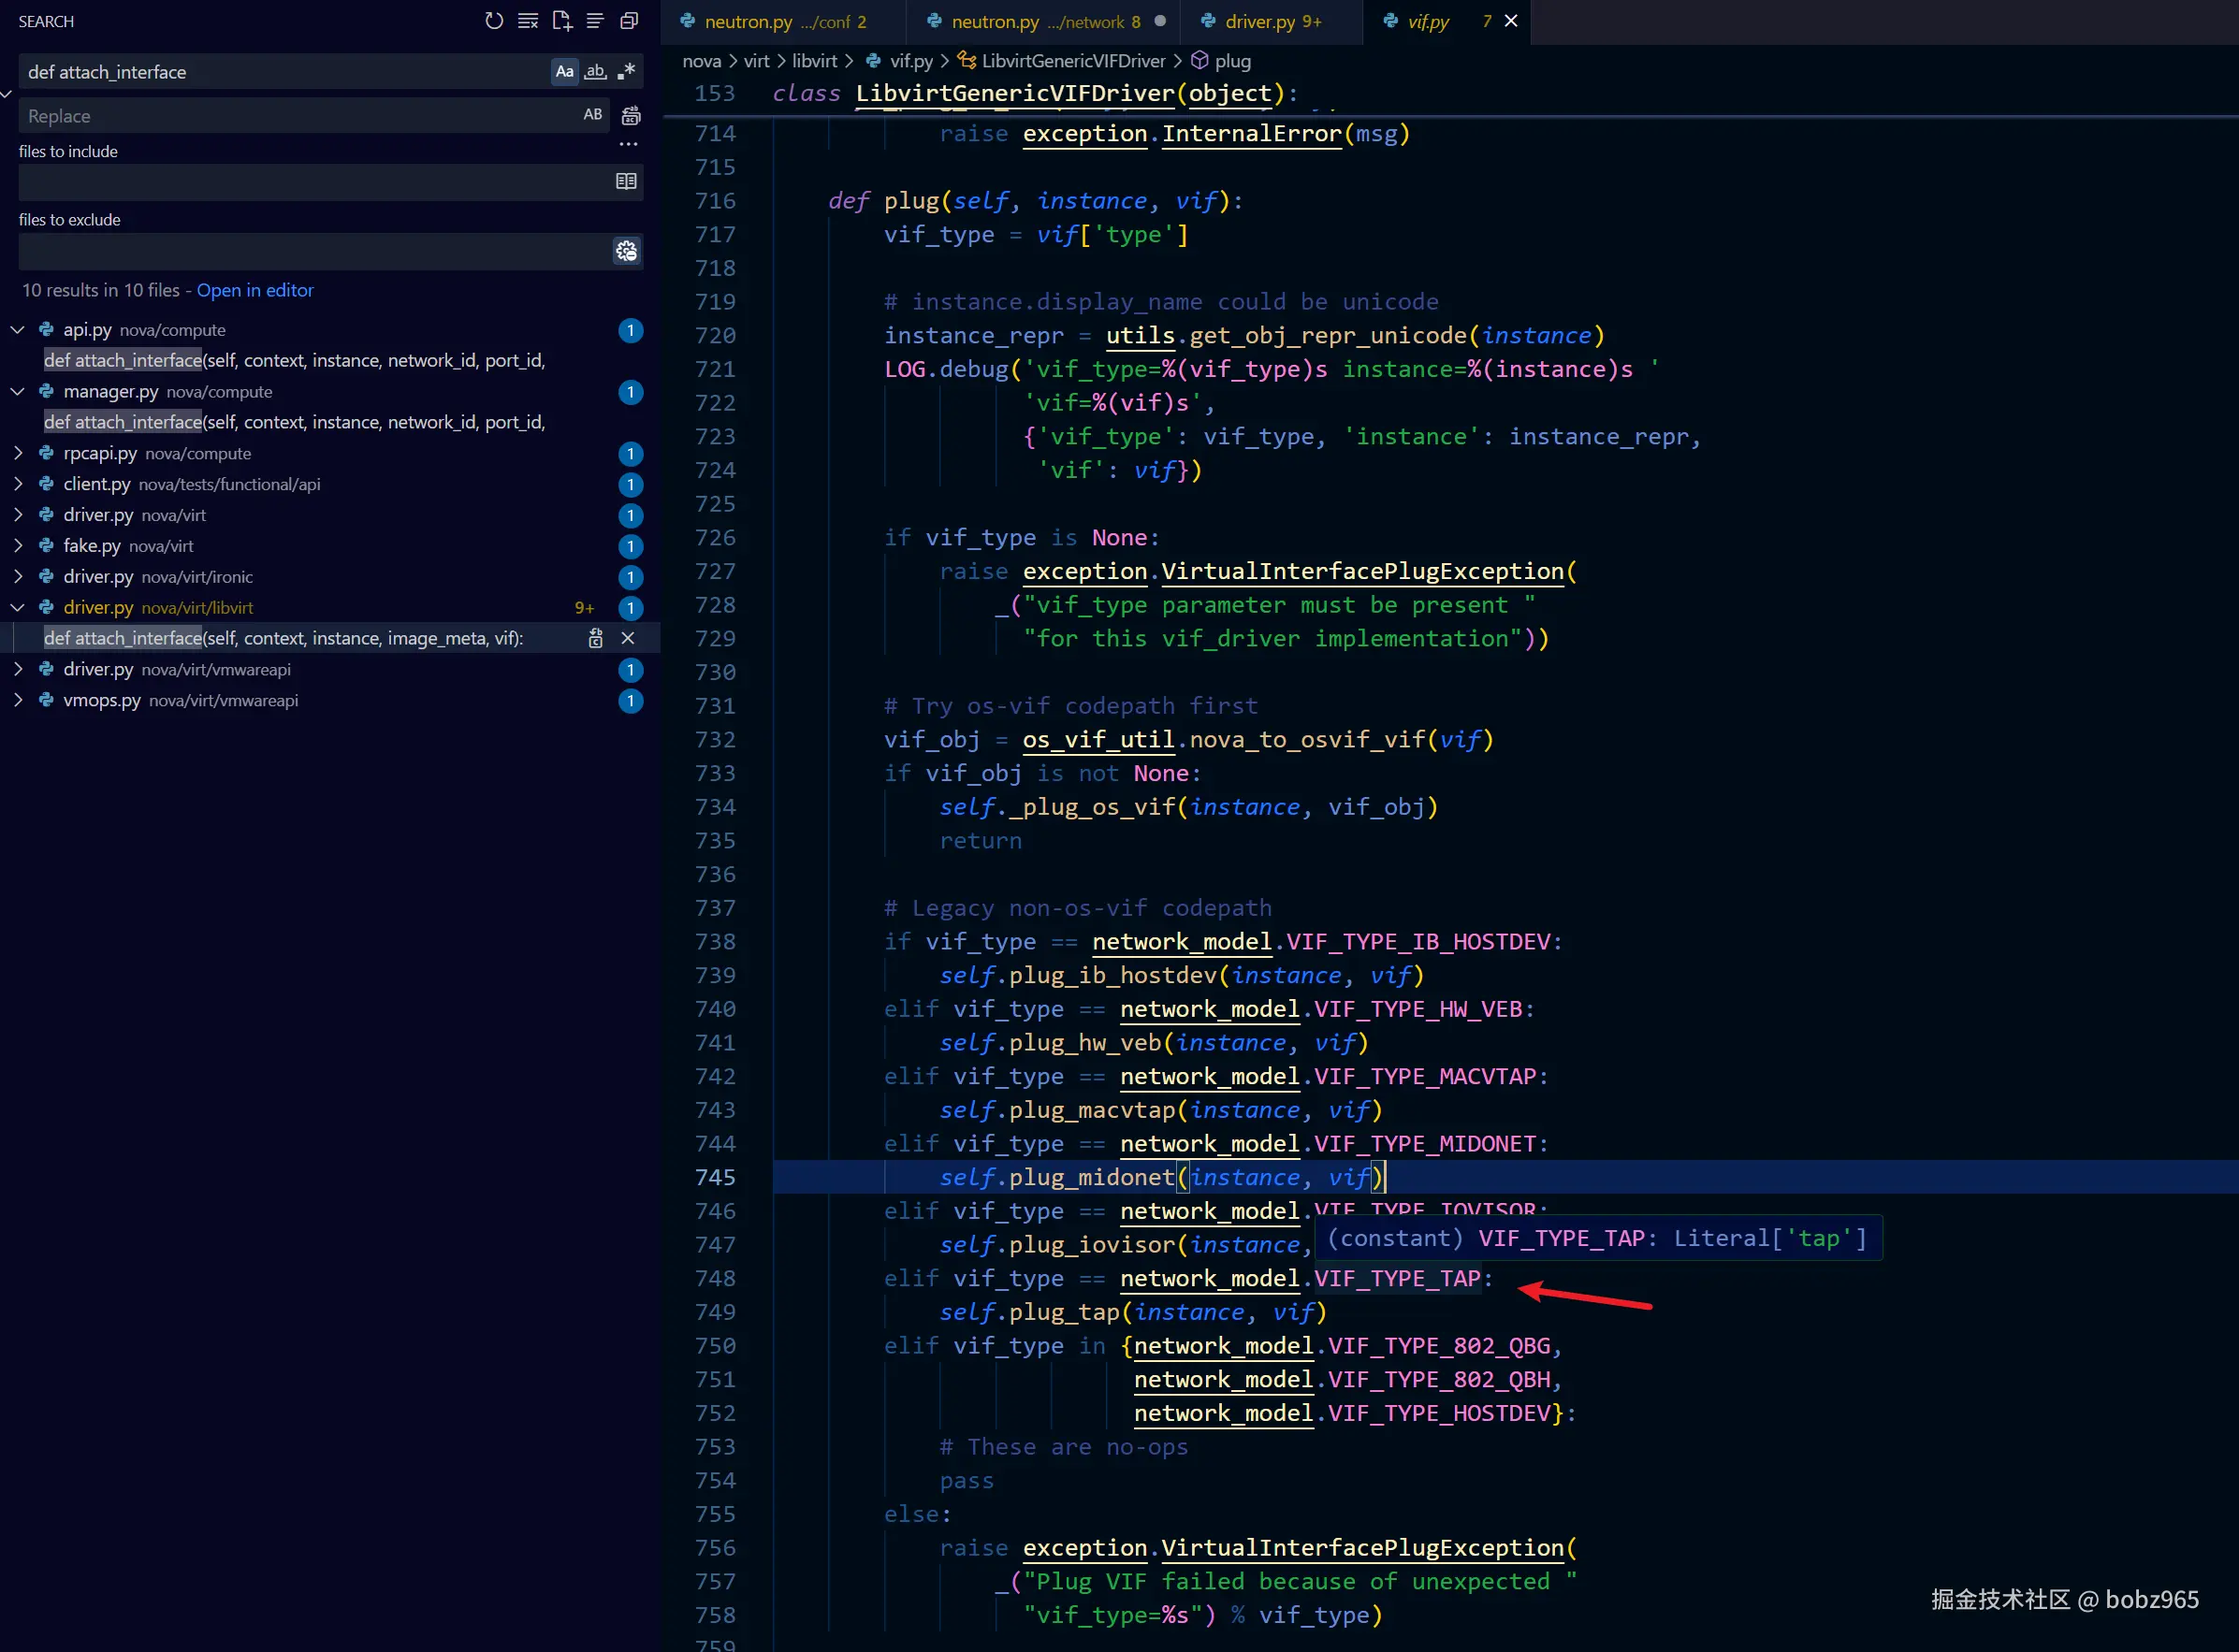Open results via Open in editor link
The image size is (2239, 1652).
click(x=255, y=290)
